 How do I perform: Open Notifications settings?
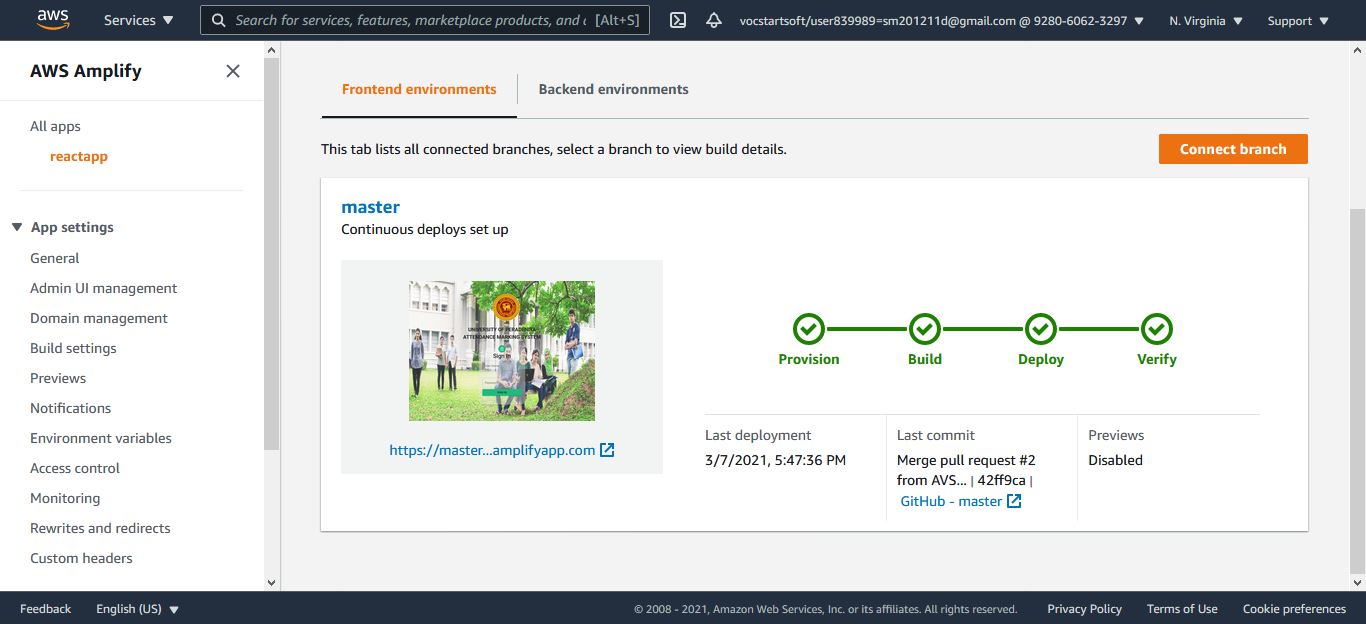[x=70, y=408]
